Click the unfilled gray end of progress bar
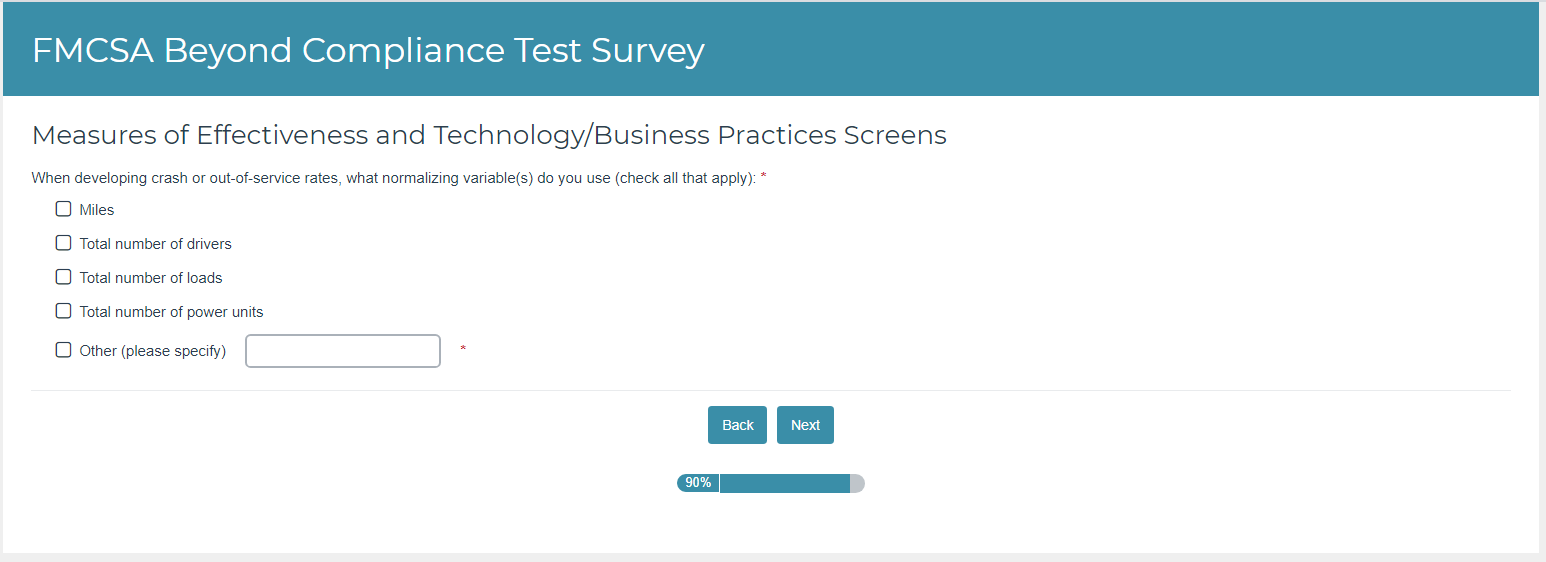 pyautogui.click(x=857, y=483)
